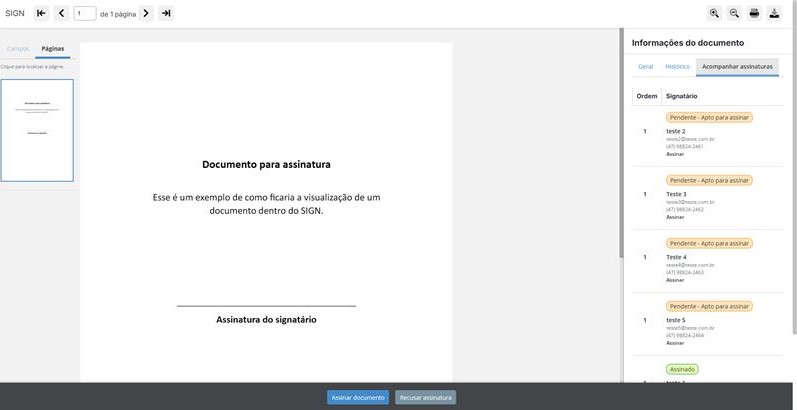Screen dimensions: 797x410
Task: Print the document
Action: pos(754,13)
